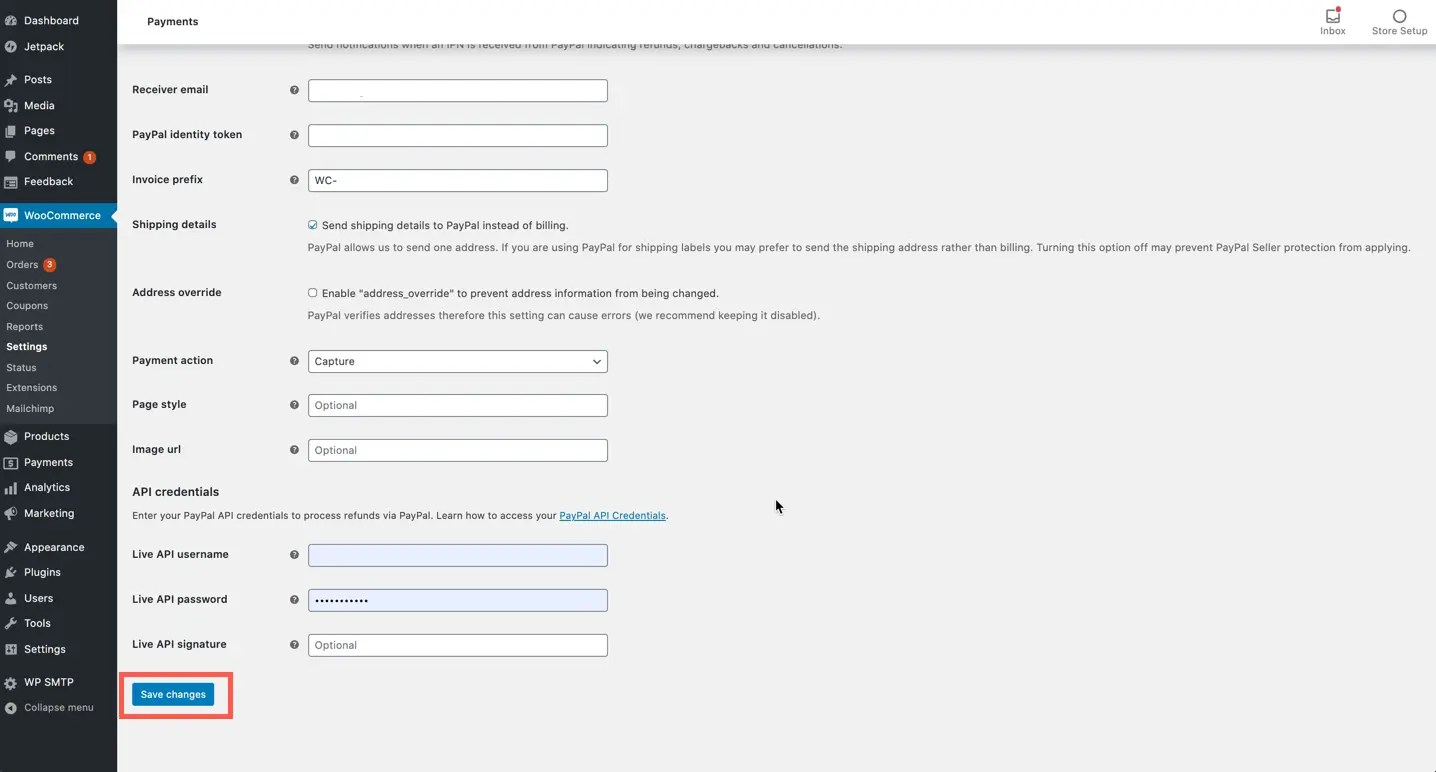1436x772 pixels.
Task: Click help icon beside PayPal identity token
Action: 294,135
